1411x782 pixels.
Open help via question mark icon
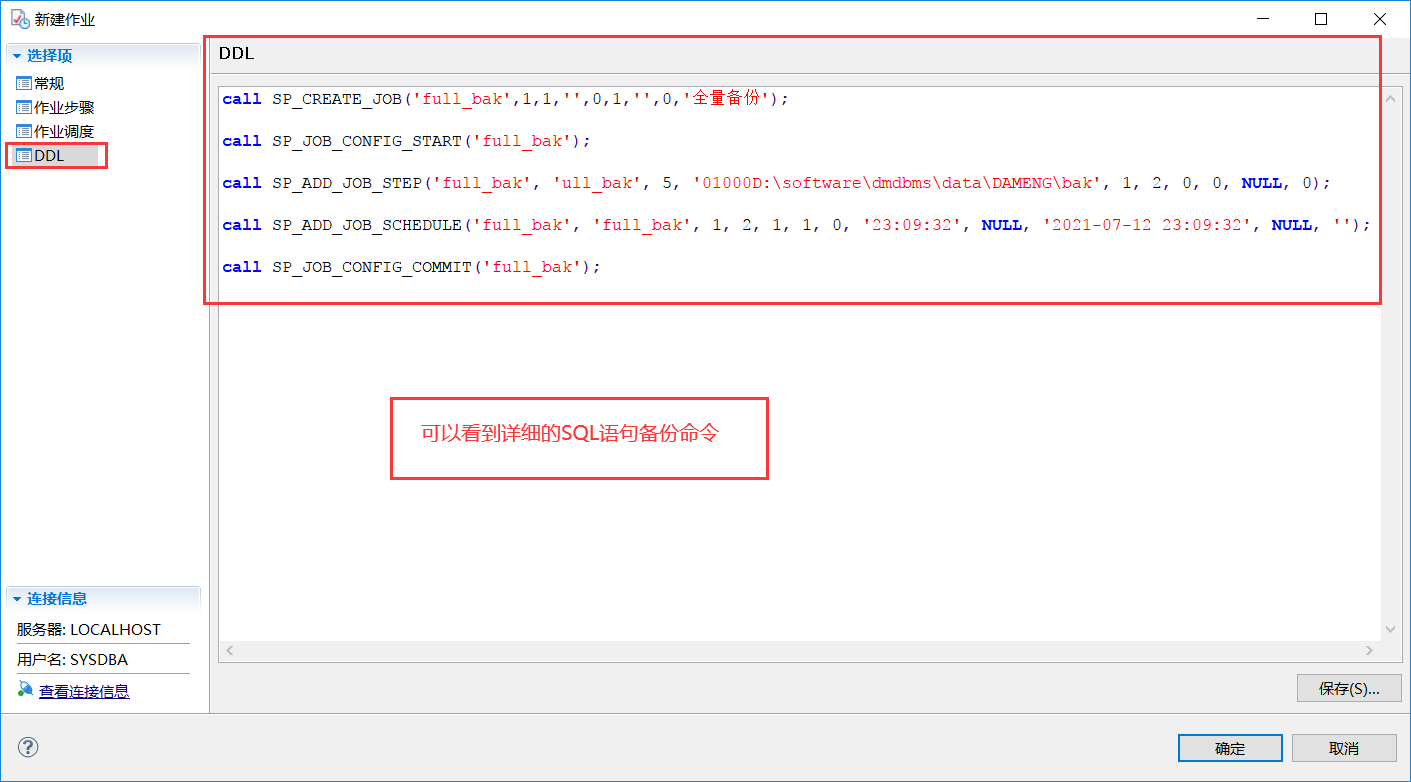[28, 747]
